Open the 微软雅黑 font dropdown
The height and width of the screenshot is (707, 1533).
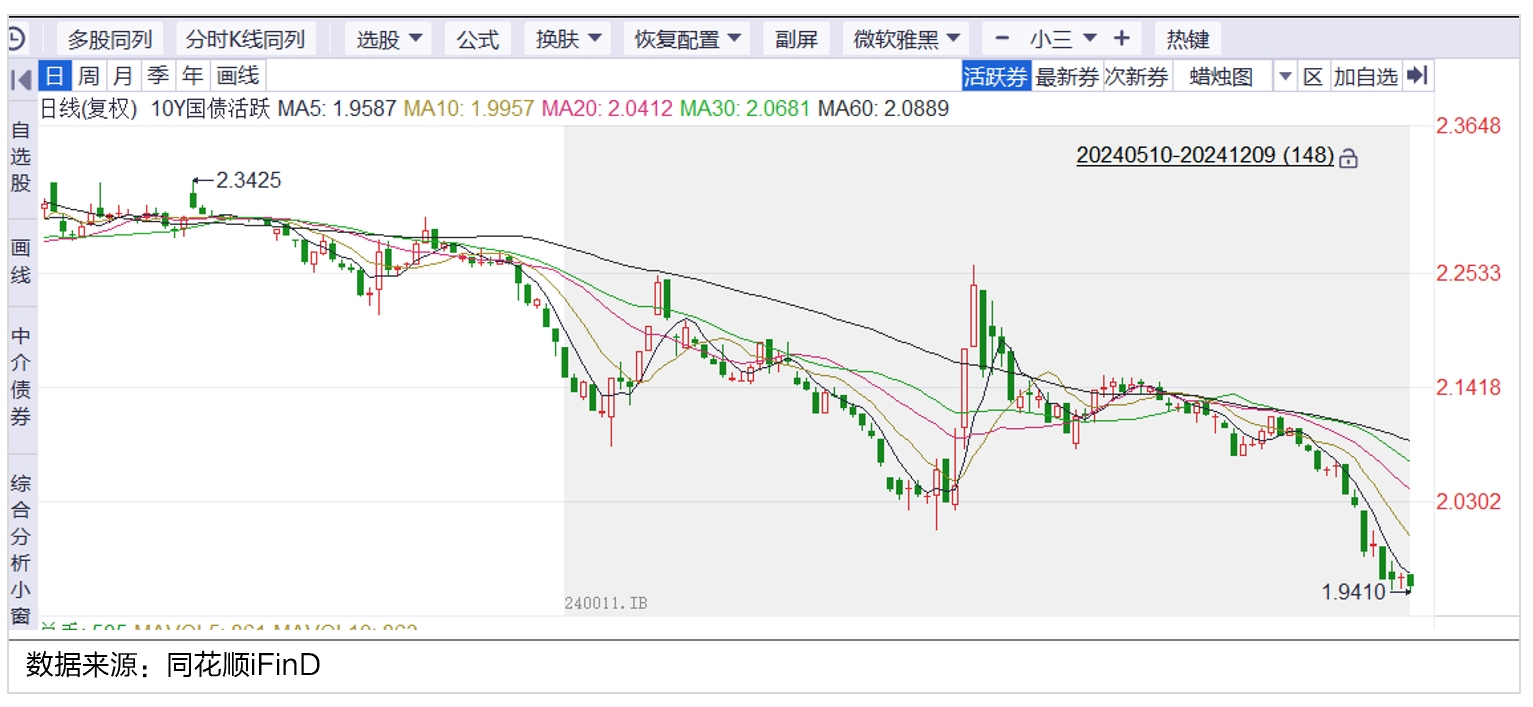tap(906, 39)
